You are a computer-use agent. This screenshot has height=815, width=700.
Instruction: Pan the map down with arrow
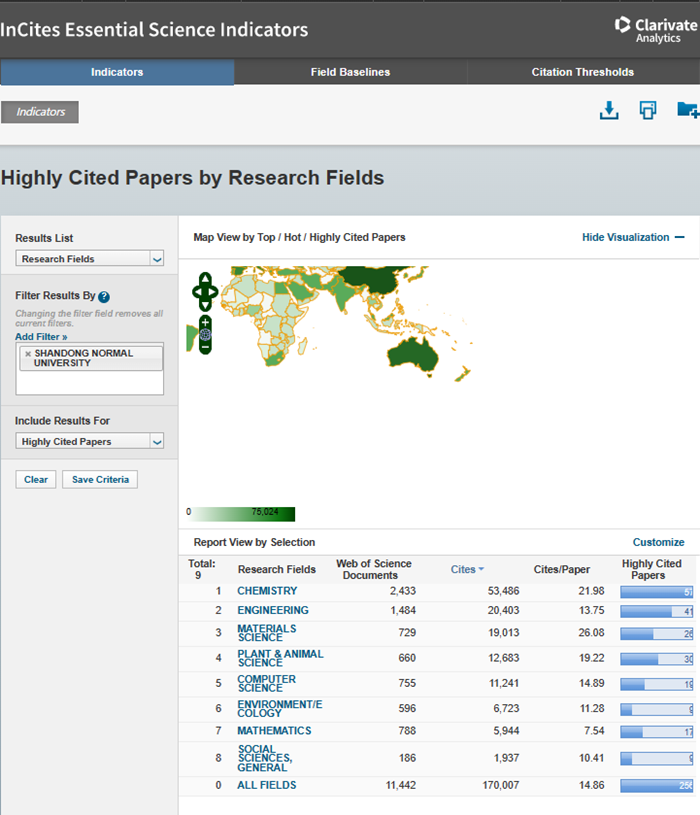click(205, 305)
